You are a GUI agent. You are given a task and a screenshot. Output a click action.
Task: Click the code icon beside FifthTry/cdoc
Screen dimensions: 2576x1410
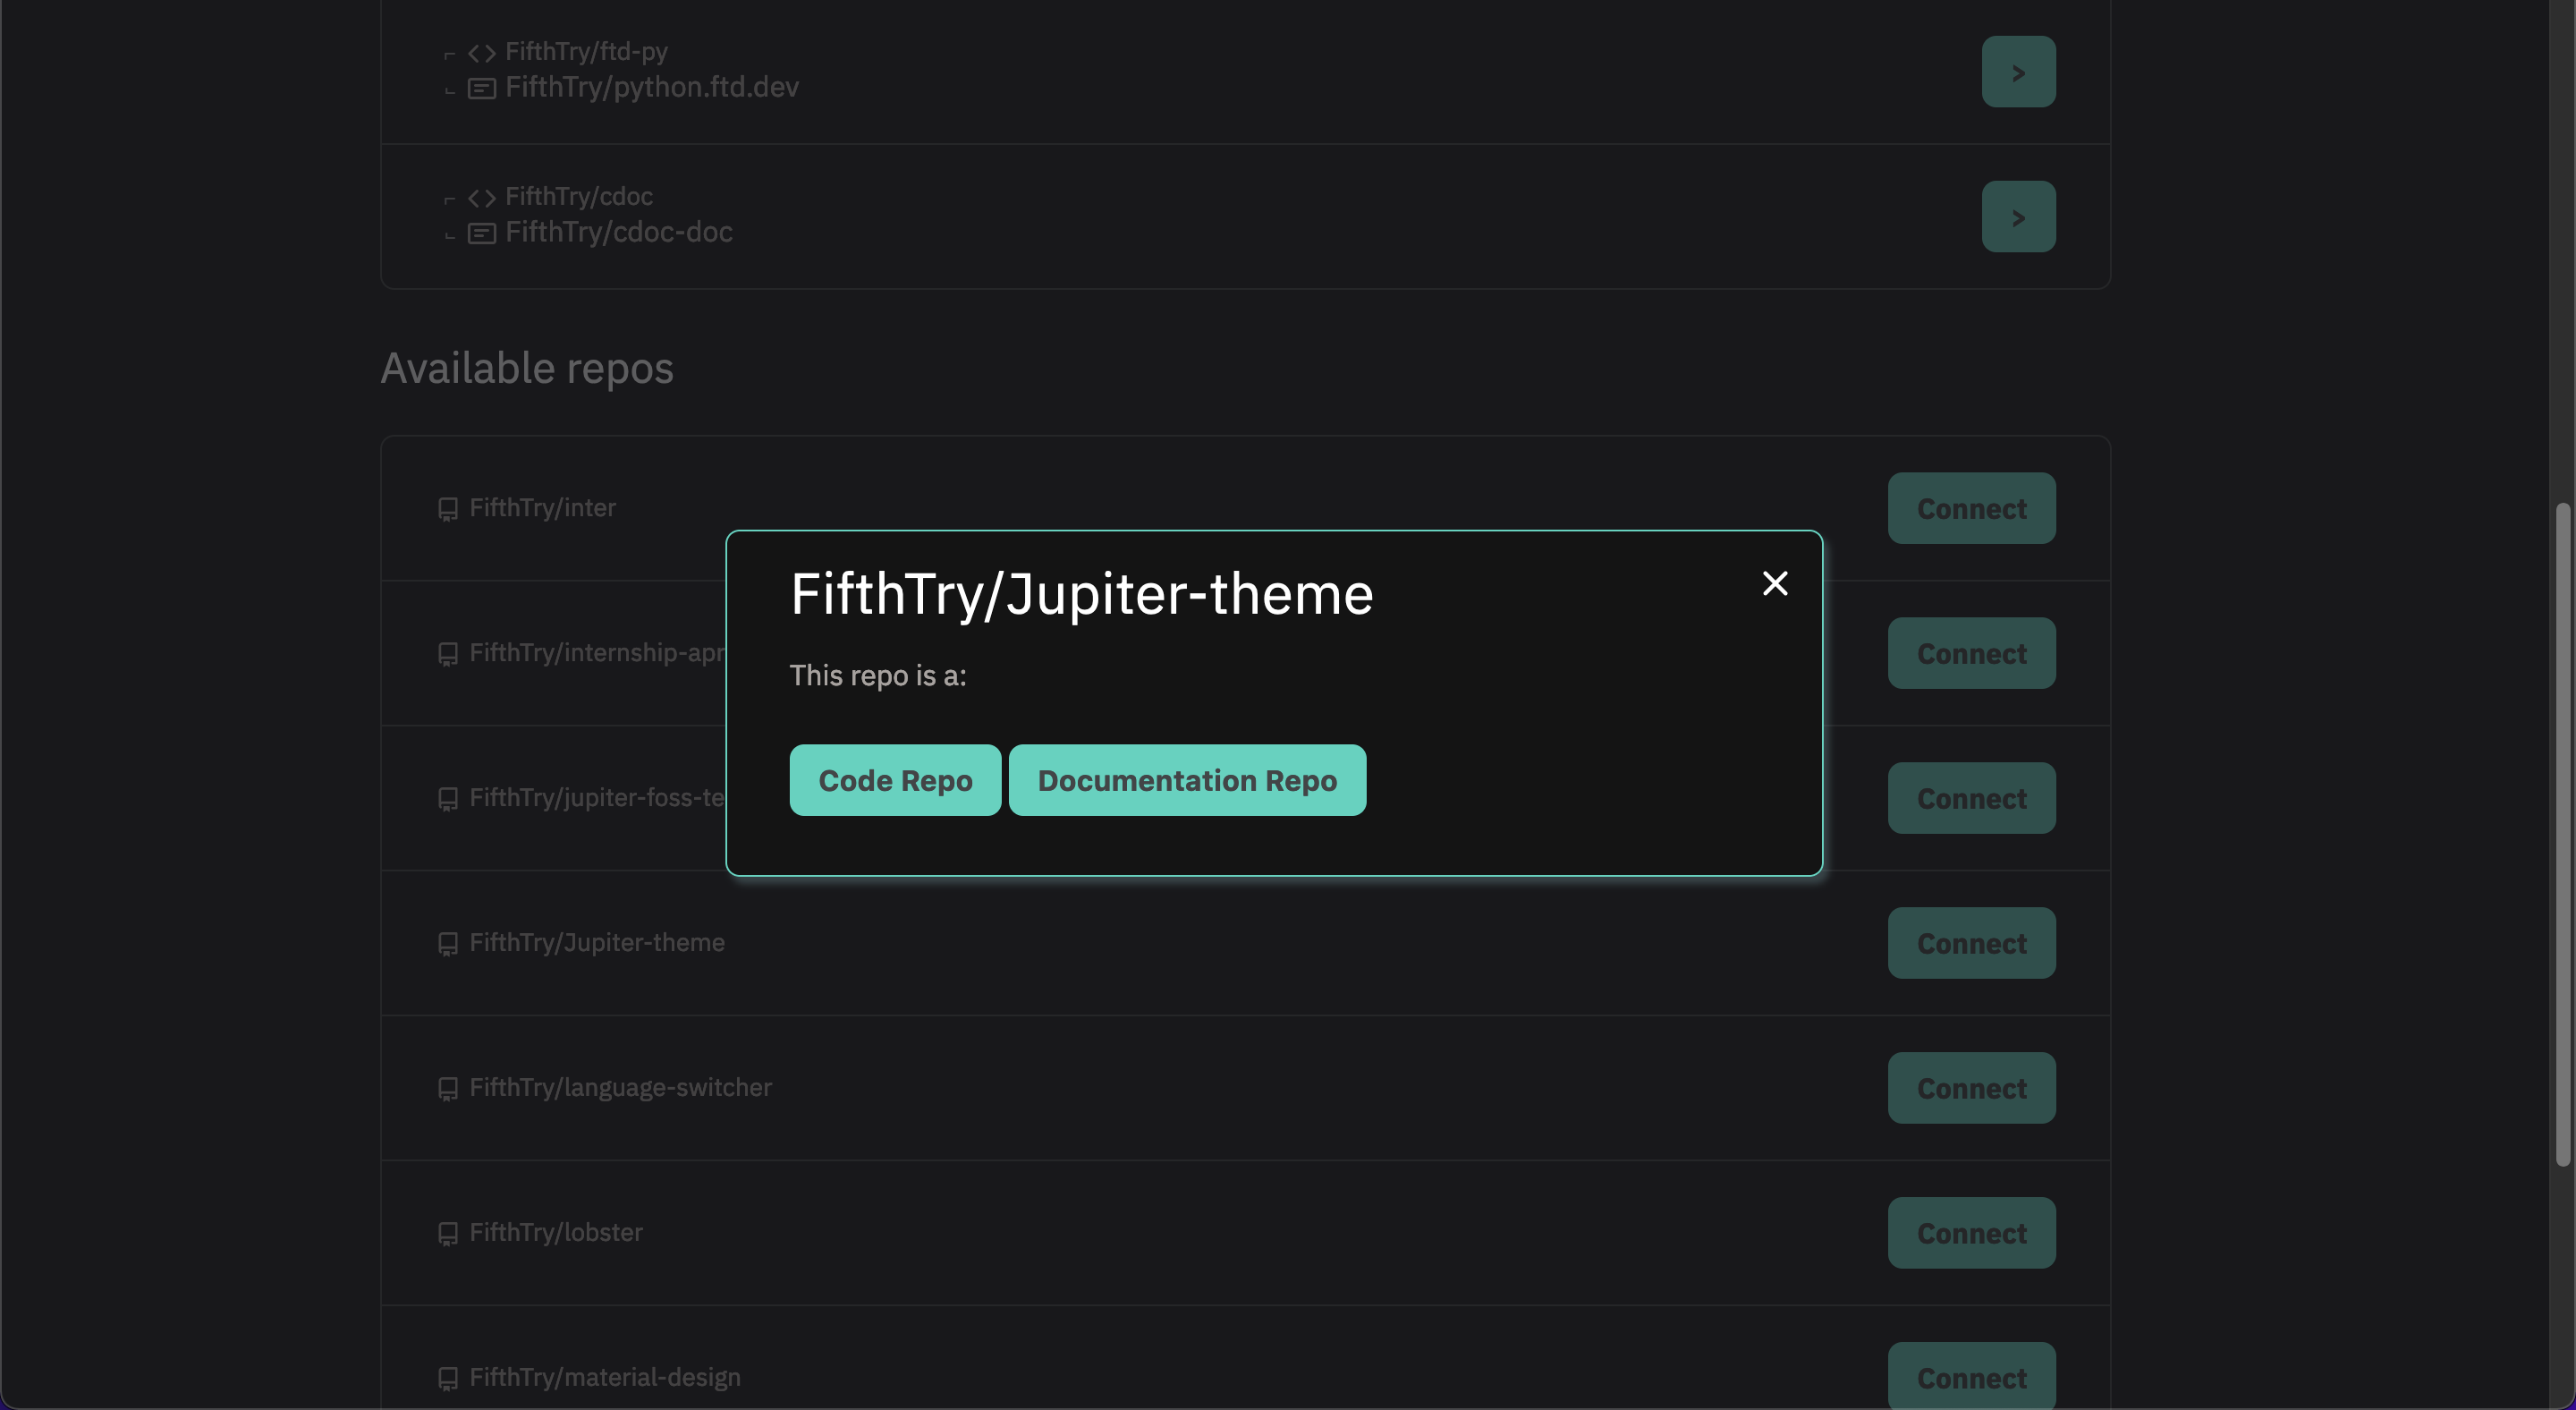coord(481,198)
